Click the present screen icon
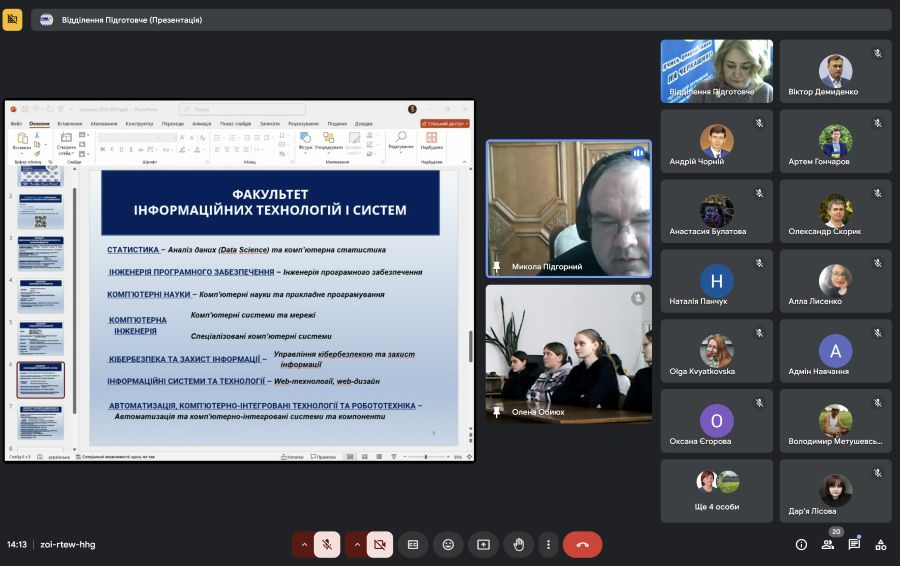Viewport: 900px width, 566px height. click(x=483, y=544)
